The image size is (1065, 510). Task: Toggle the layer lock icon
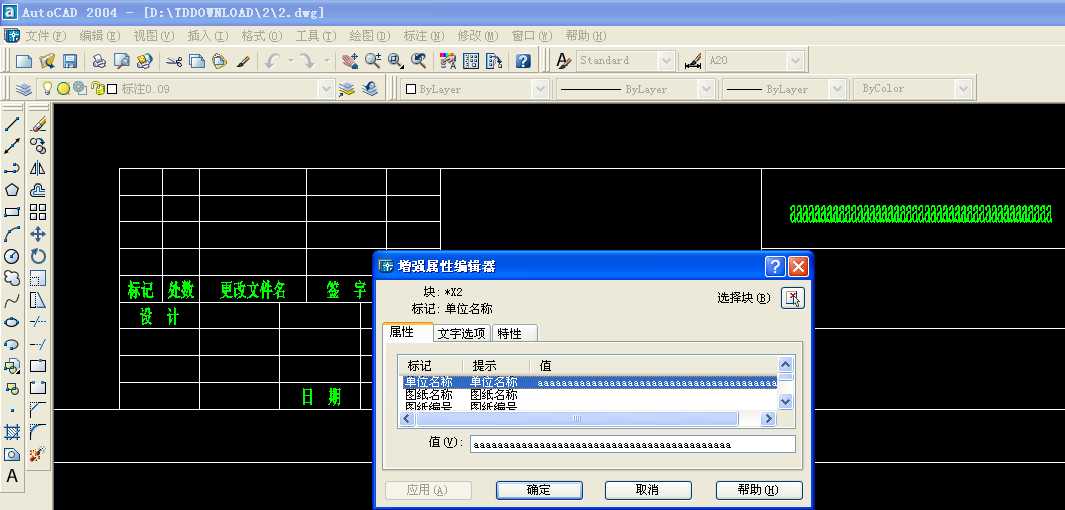(97, 89)
